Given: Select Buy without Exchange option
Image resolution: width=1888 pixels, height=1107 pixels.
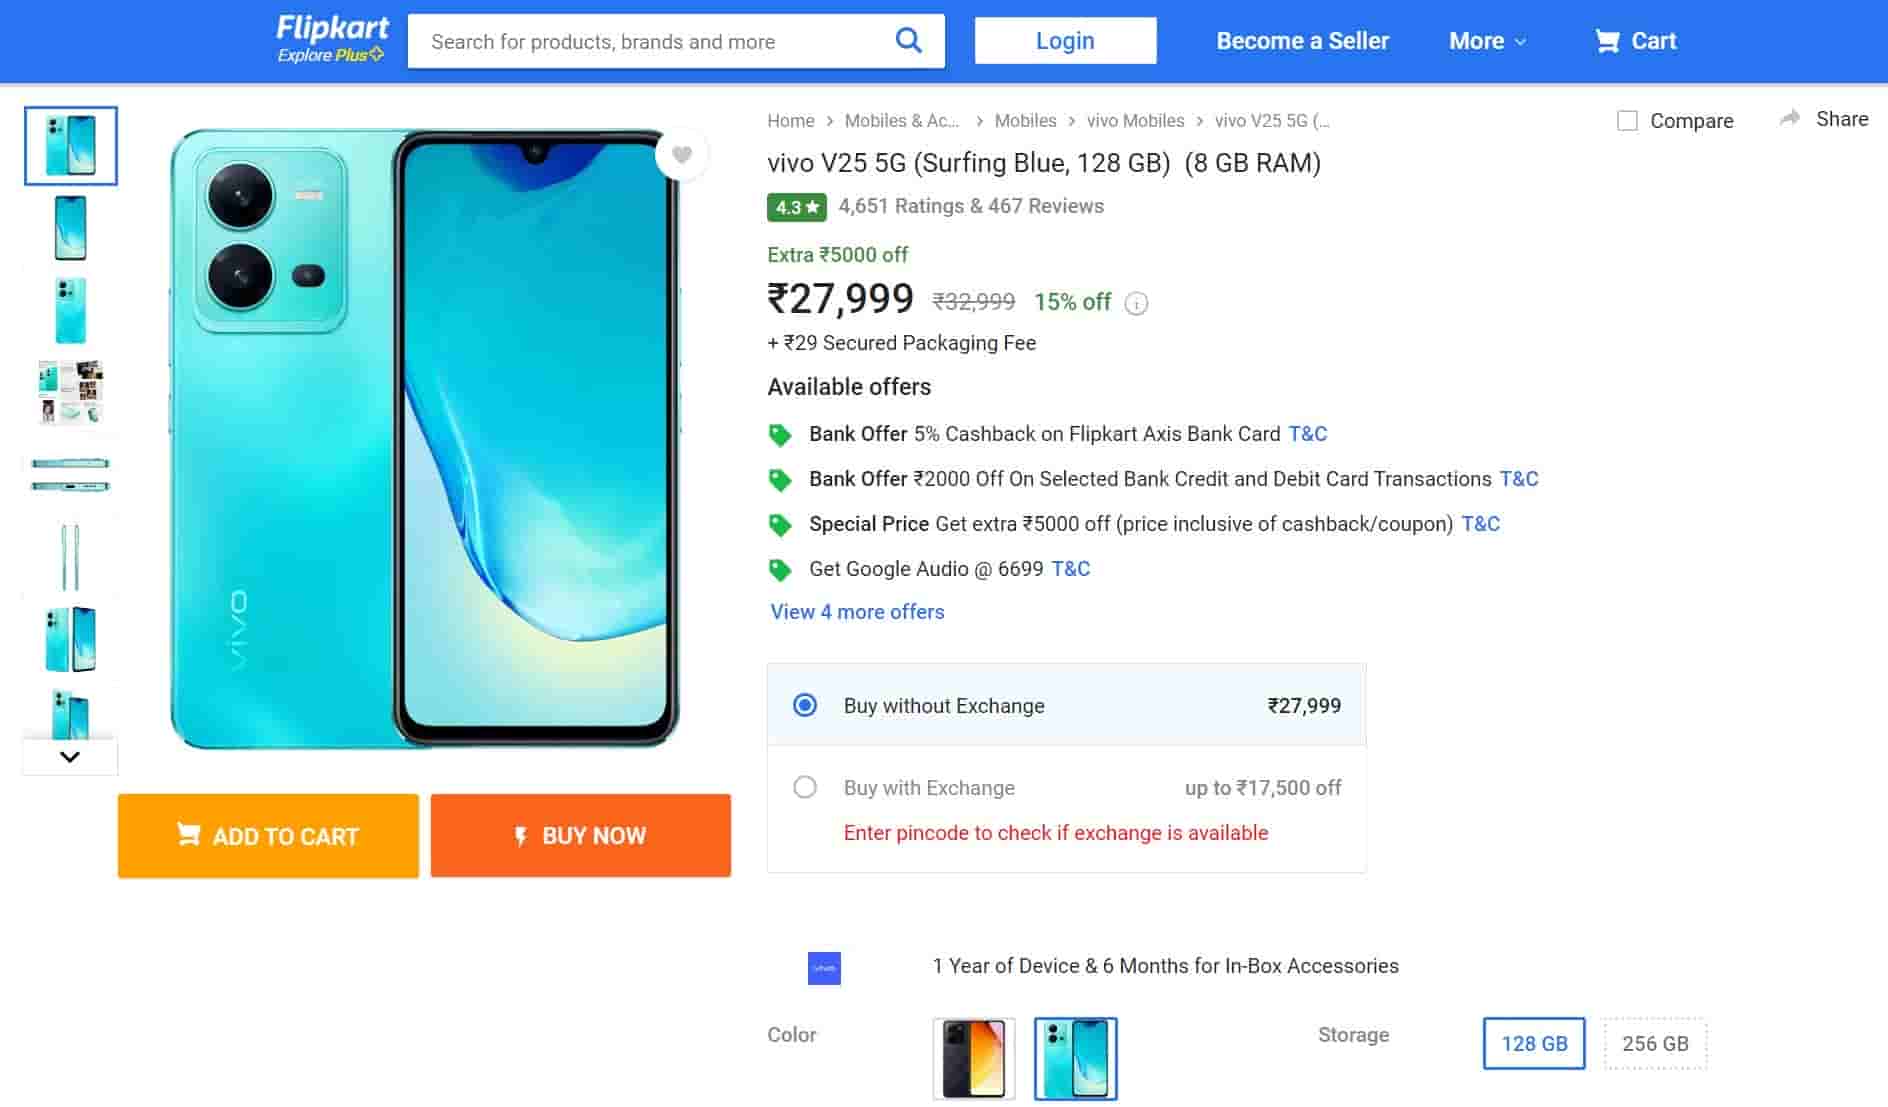Looking at the screenshot, I should (805, 705).
